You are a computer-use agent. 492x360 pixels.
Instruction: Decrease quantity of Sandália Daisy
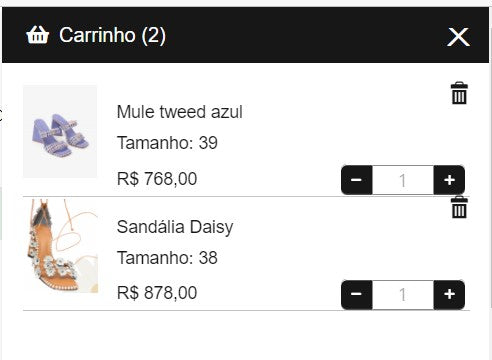pos(356,294)
